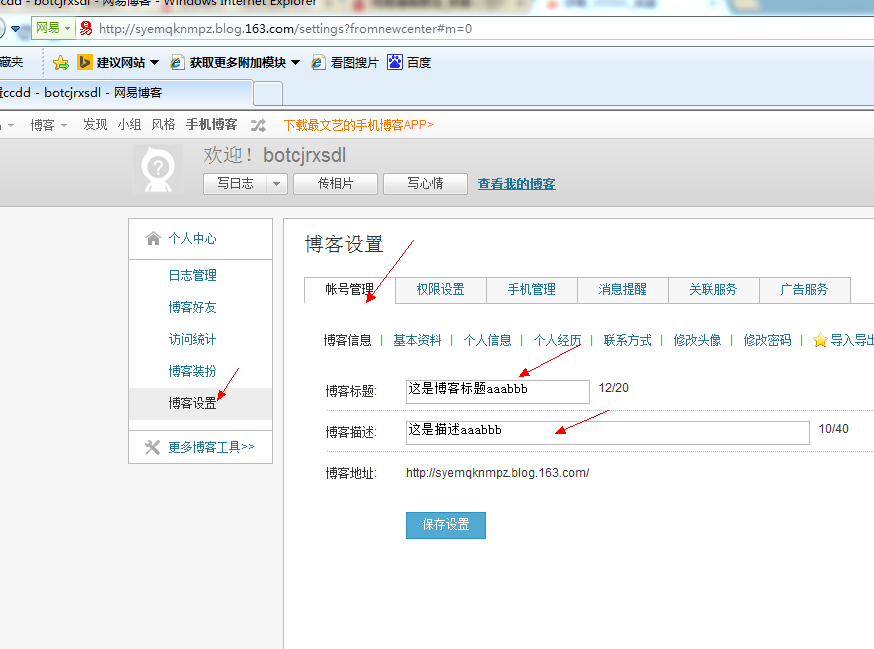
Task: Click the home icon beside 个人中心
Action: point(153,239)
